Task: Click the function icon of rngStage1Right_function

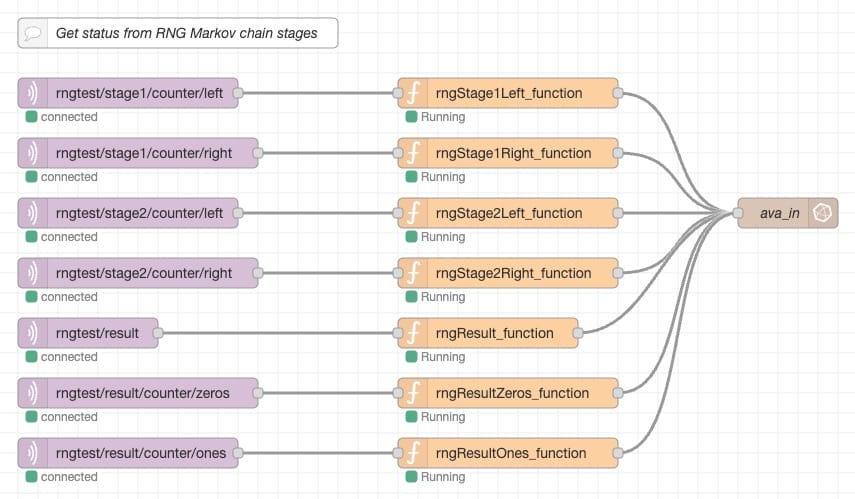Action: 414,153
